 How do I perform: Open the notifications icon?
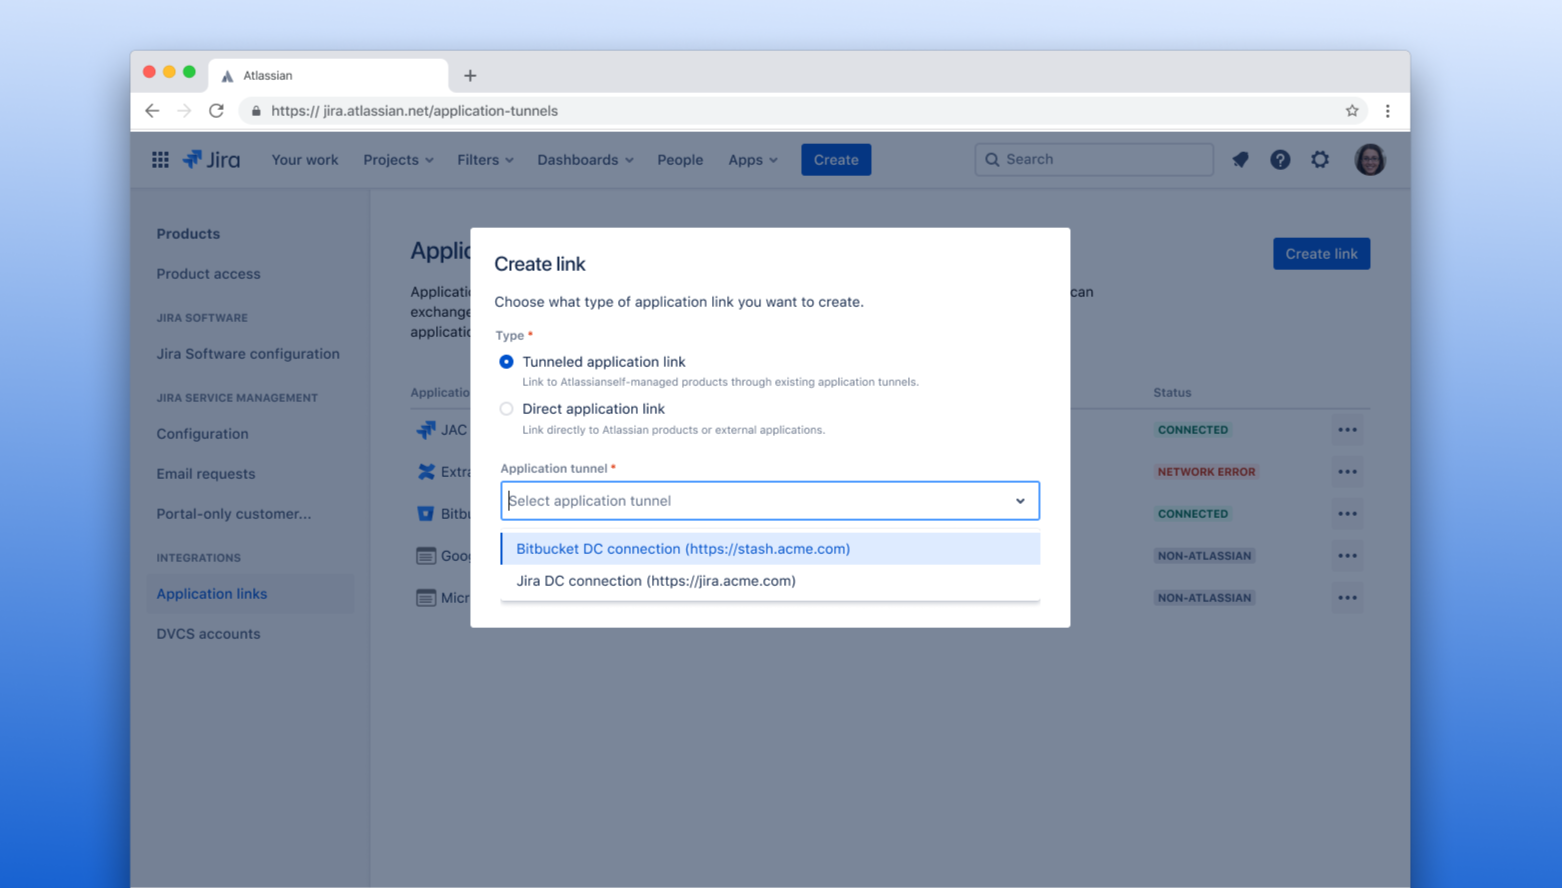click(1240, 160)
